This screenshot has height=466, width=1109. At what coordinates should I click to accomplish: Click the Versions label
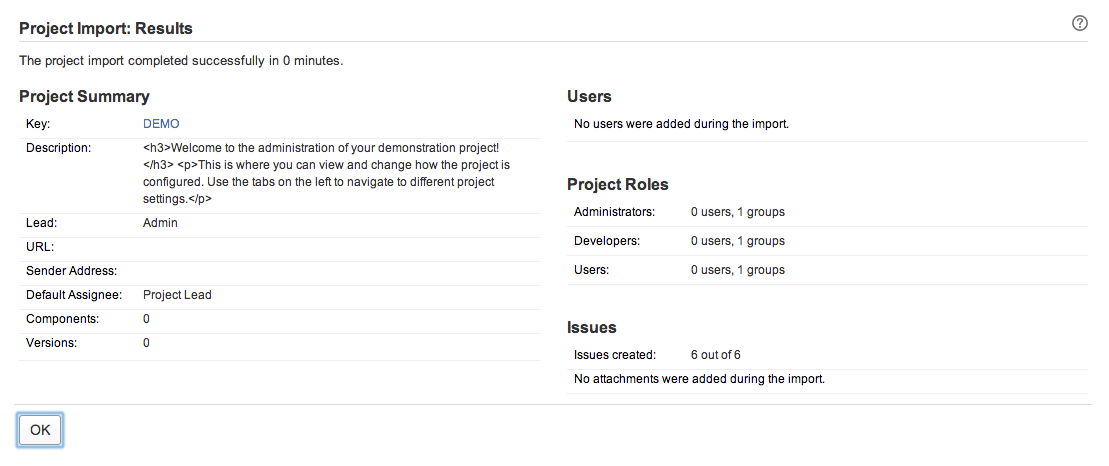coord(52,343)
